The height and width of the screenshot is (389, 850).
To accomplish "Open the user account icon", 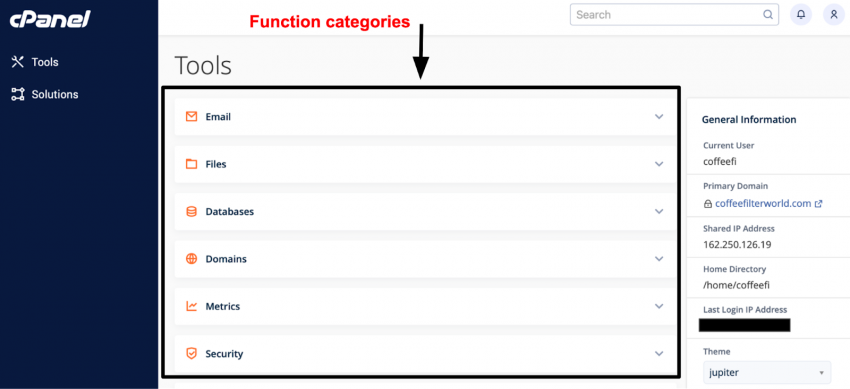I will (834, 15).
